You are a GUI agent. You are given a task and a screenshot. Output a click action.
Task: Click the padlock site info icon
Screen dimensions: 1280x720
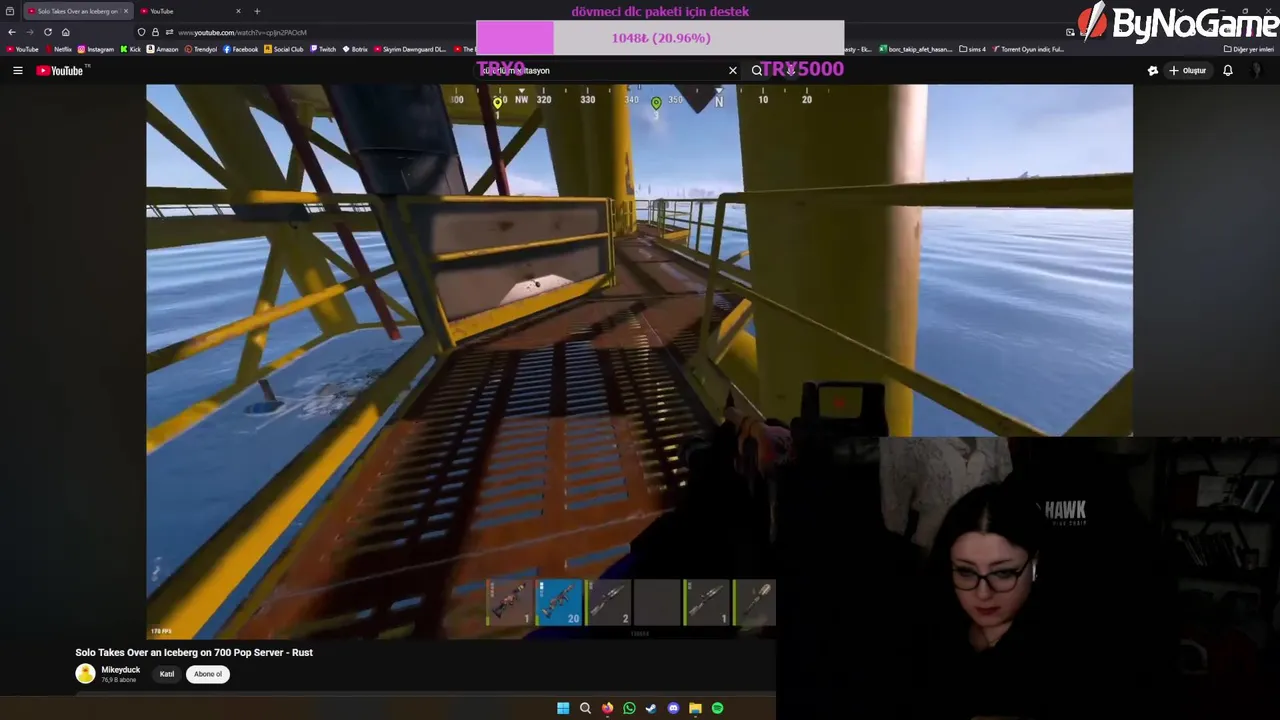tap(155, 32)
